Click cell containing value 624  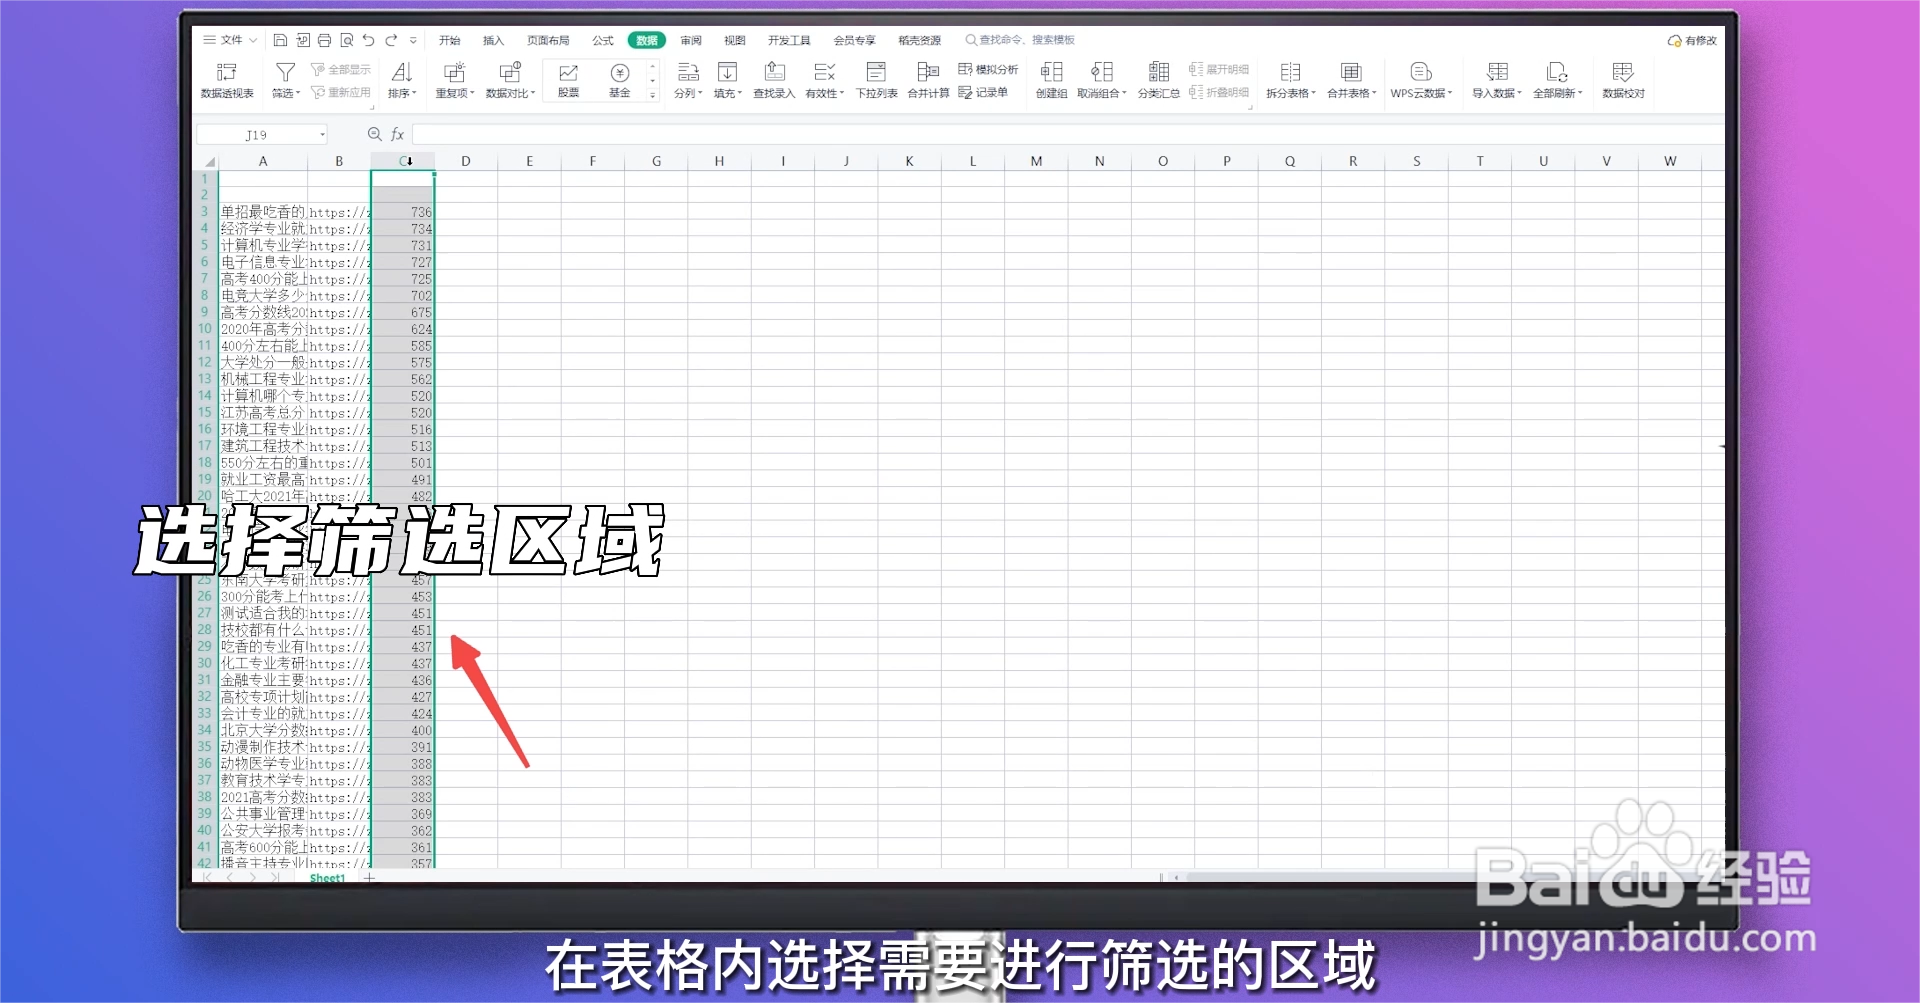coord(403,329)
